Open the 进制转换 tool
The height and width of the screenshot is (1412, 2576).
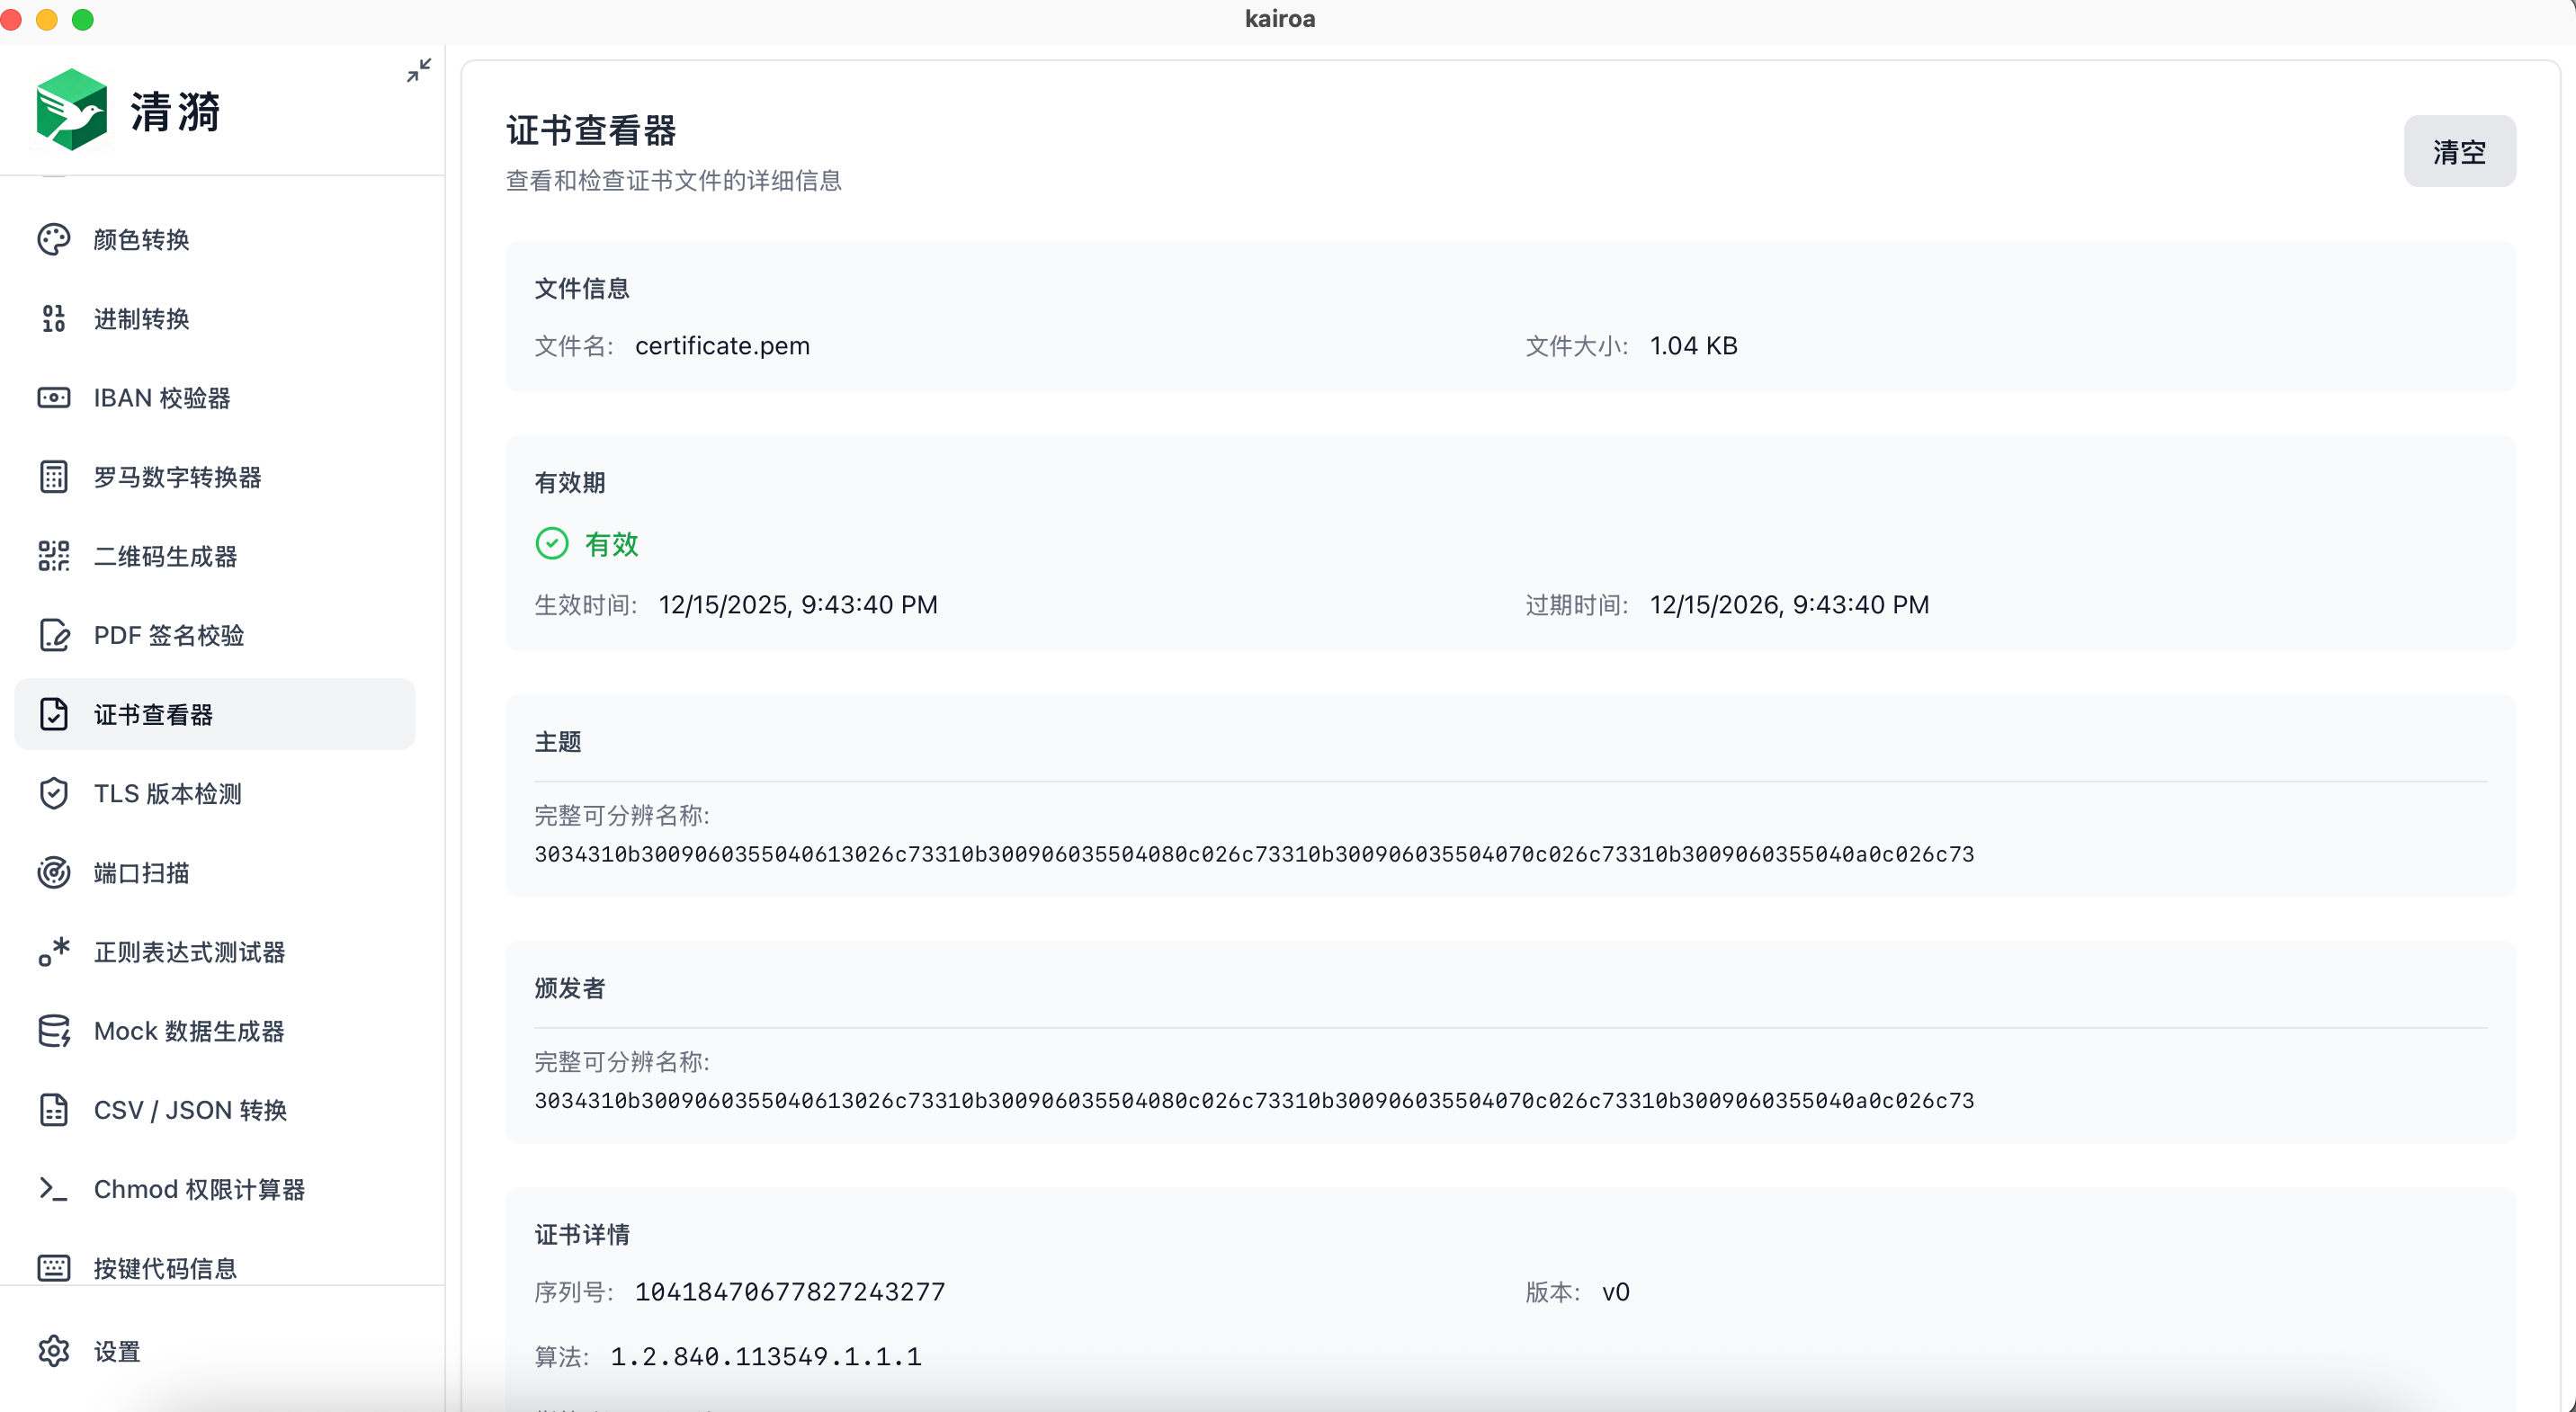click(x=140, y=318)
